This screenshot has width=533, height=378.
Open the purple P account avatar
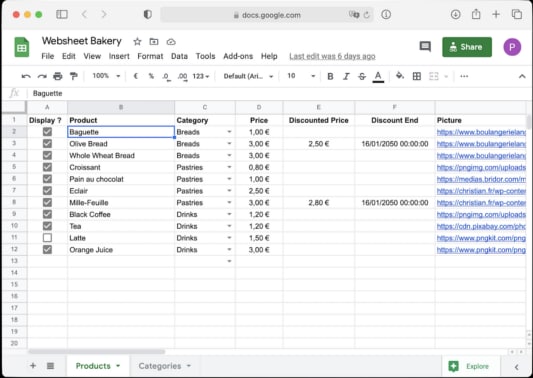[x=512, y=47]
